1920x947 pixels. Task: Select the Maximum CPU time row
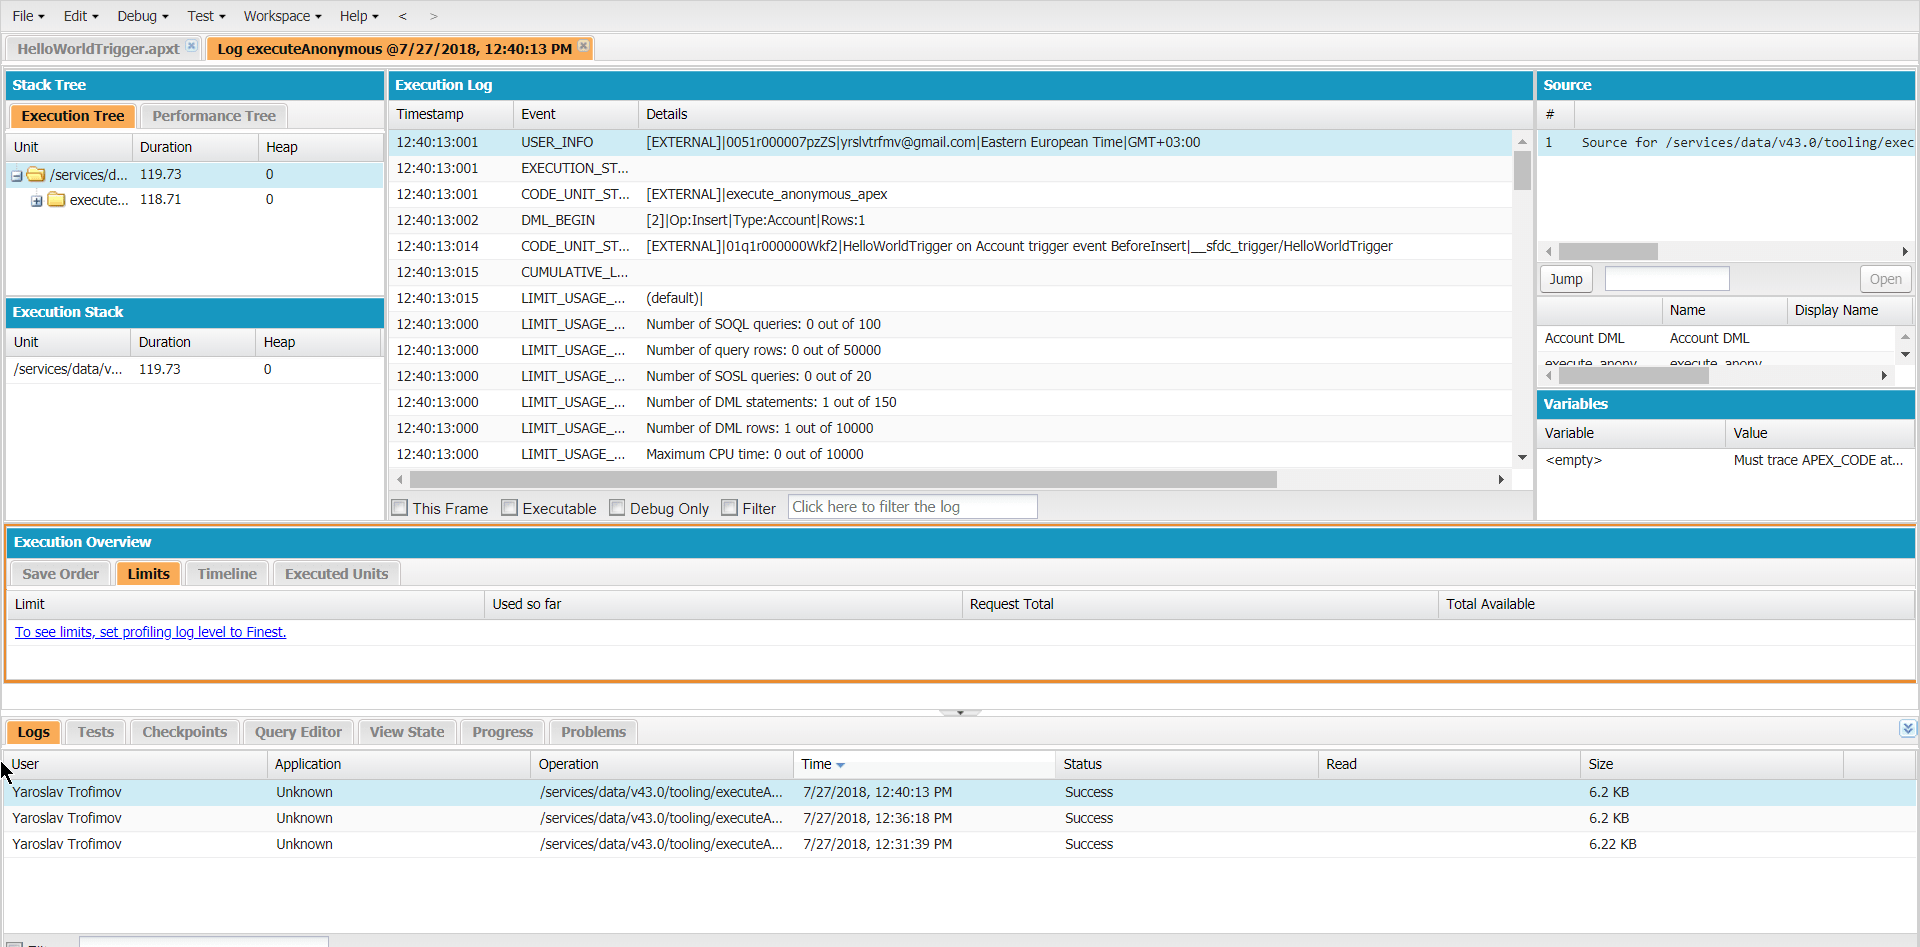pos(950,454)
